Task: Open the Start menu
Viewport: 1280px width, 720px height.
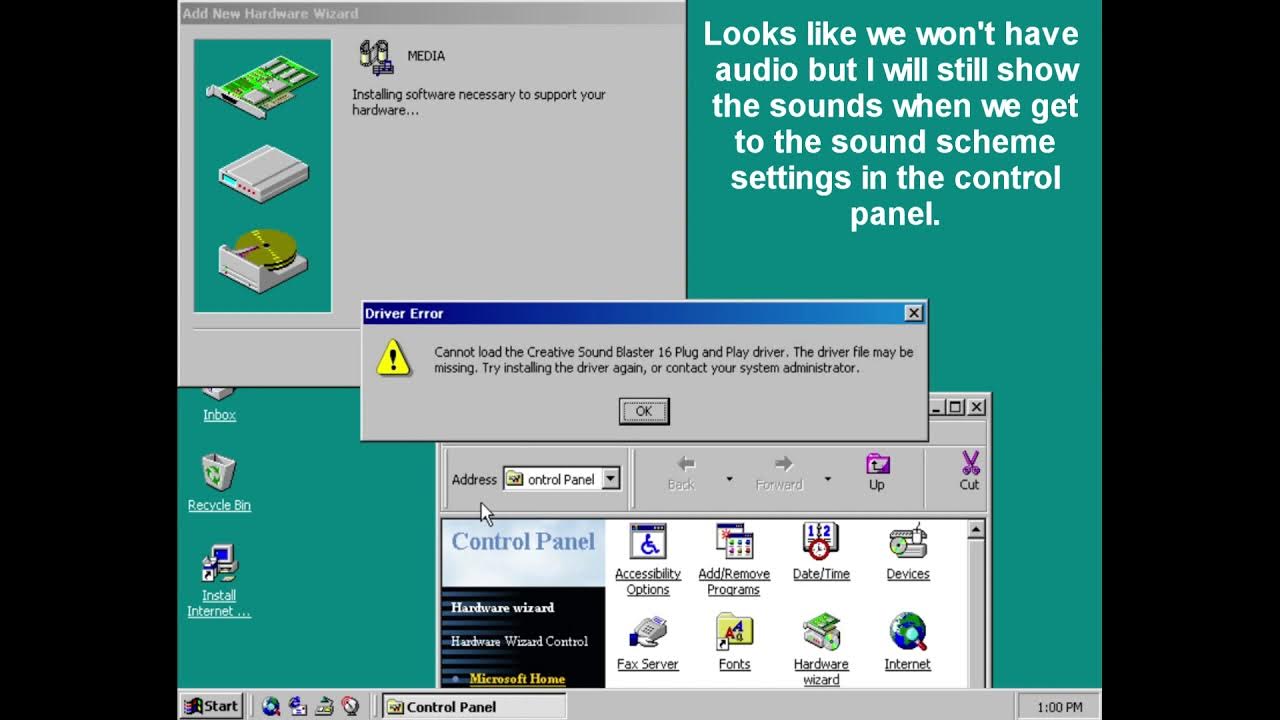Action: pos(212,706)
